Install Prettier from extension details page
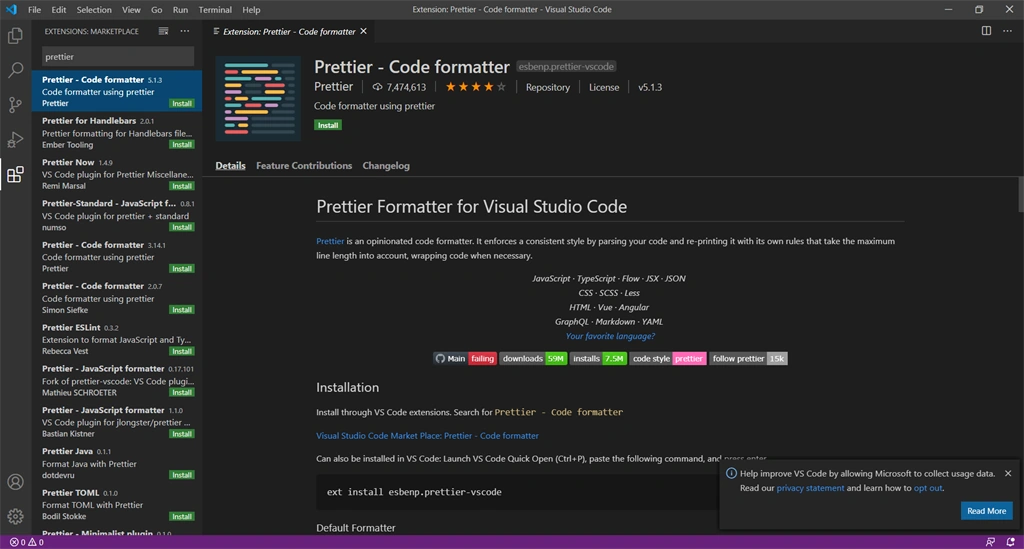 (328, 125)
